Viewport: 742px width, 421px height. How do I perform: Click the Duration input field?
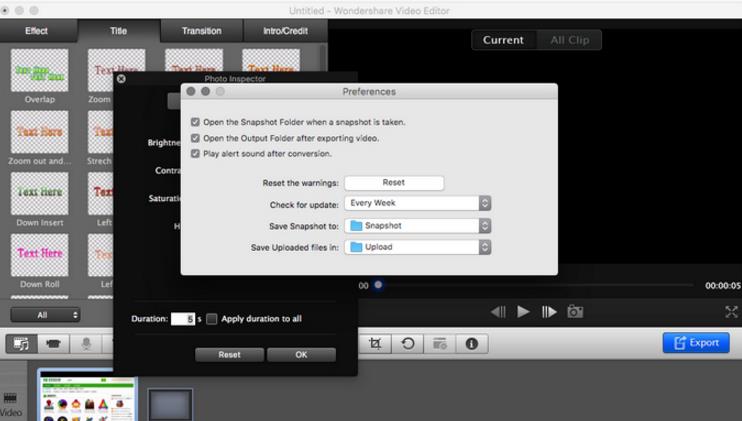[x=183, y=319]
